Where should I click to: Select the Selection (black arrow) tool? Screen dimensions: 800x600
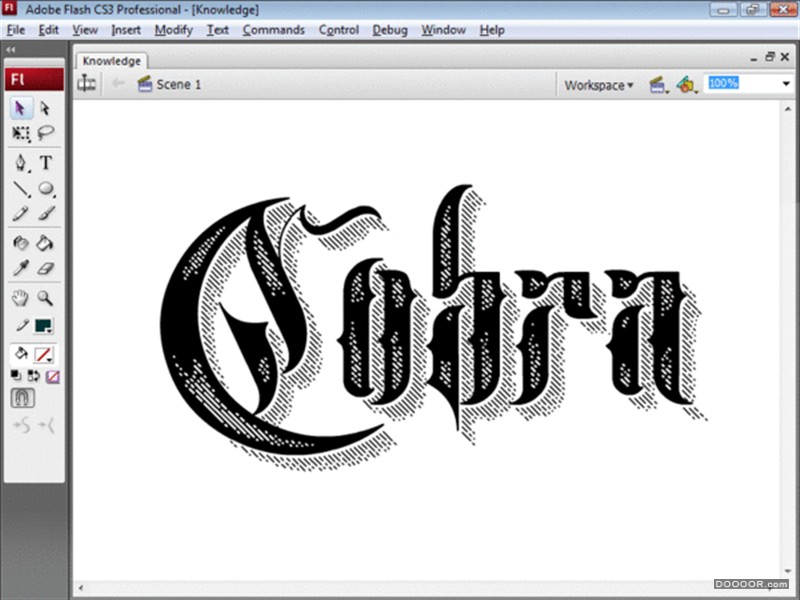tap(20, 108)
